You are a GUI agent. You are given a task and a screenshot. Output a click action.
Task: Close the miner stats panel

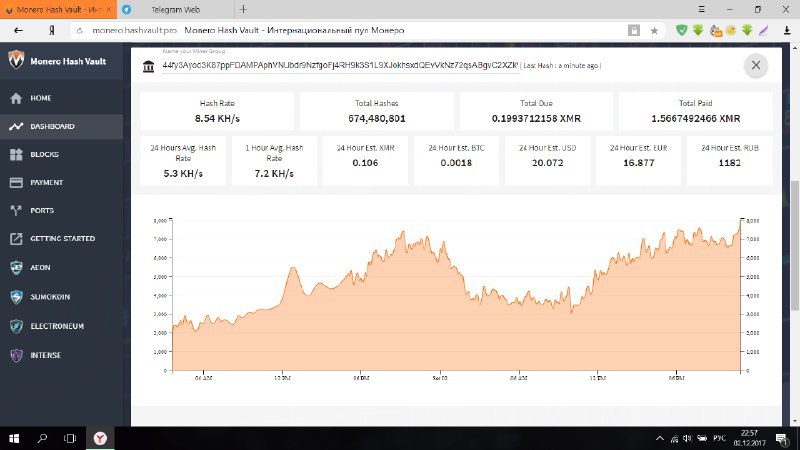(x=756, y=65)
